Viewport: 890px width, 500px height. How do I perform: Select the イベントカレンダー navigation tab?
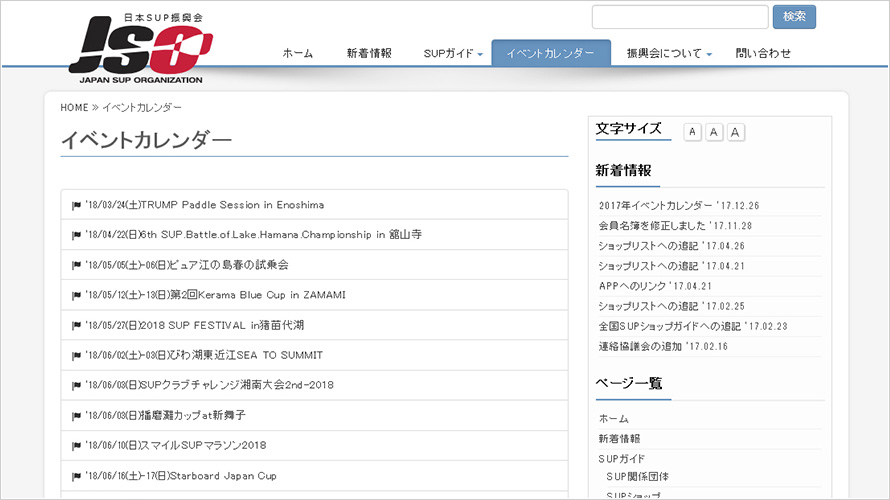point(551,53)
